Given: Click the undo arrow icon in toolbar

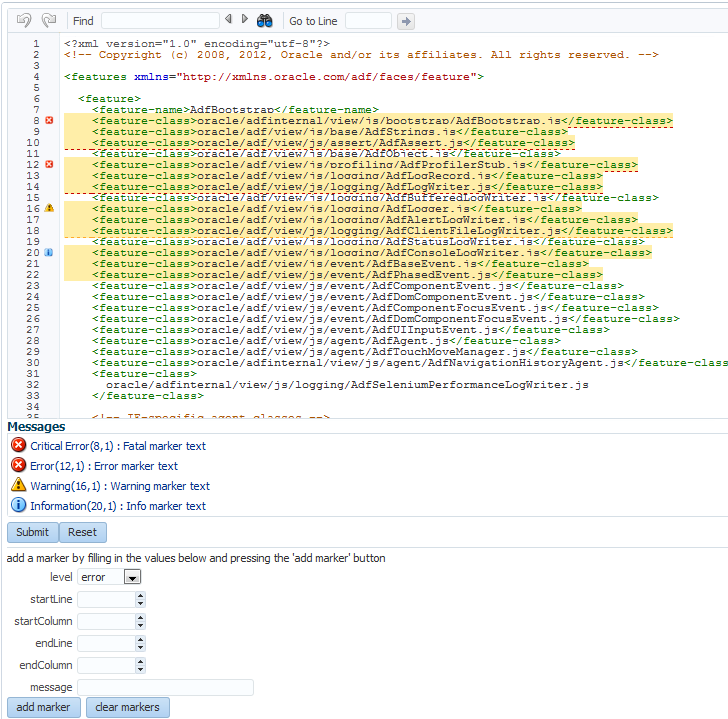Looking at the screenshot, I should point(24,20).
